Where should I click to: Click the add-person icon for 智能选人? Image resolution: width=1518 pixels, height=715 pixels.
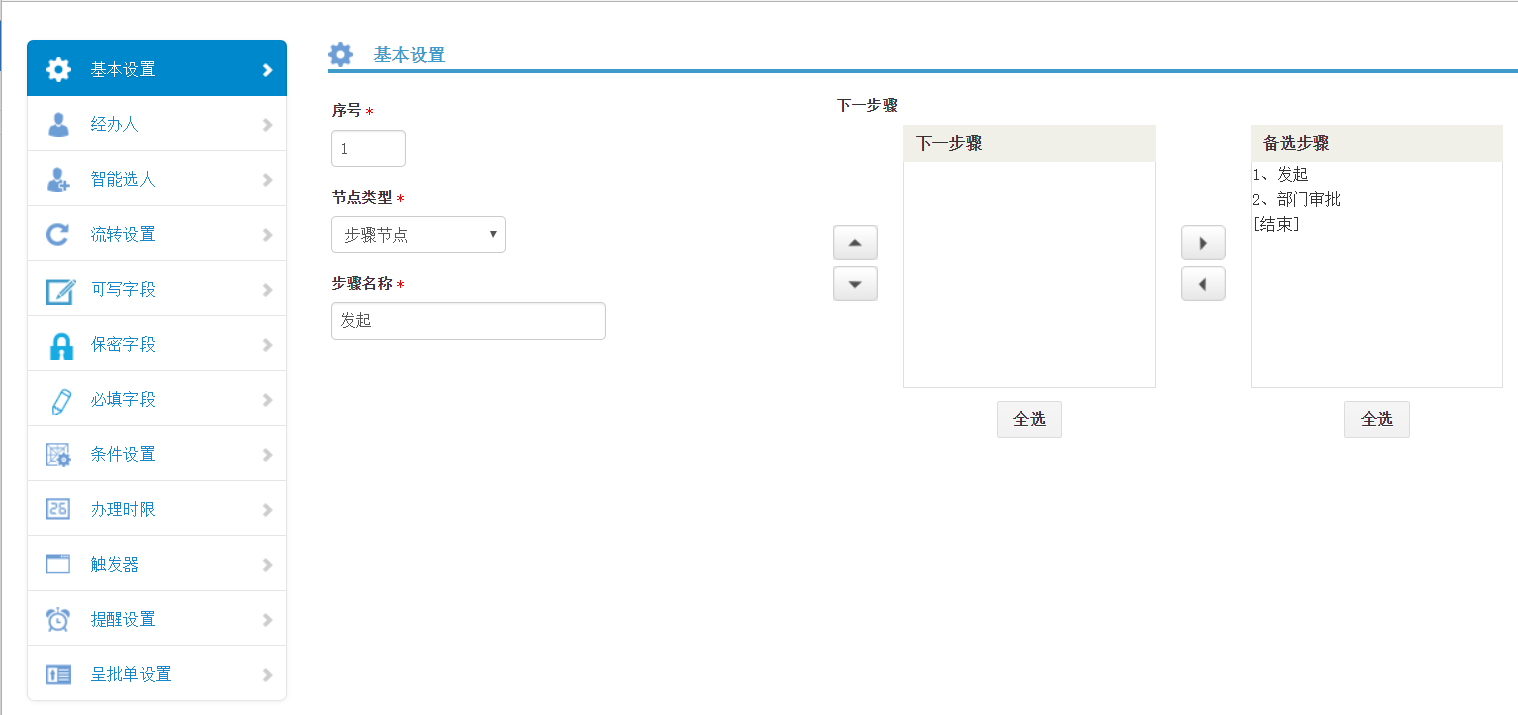click(x=59, y=179)
